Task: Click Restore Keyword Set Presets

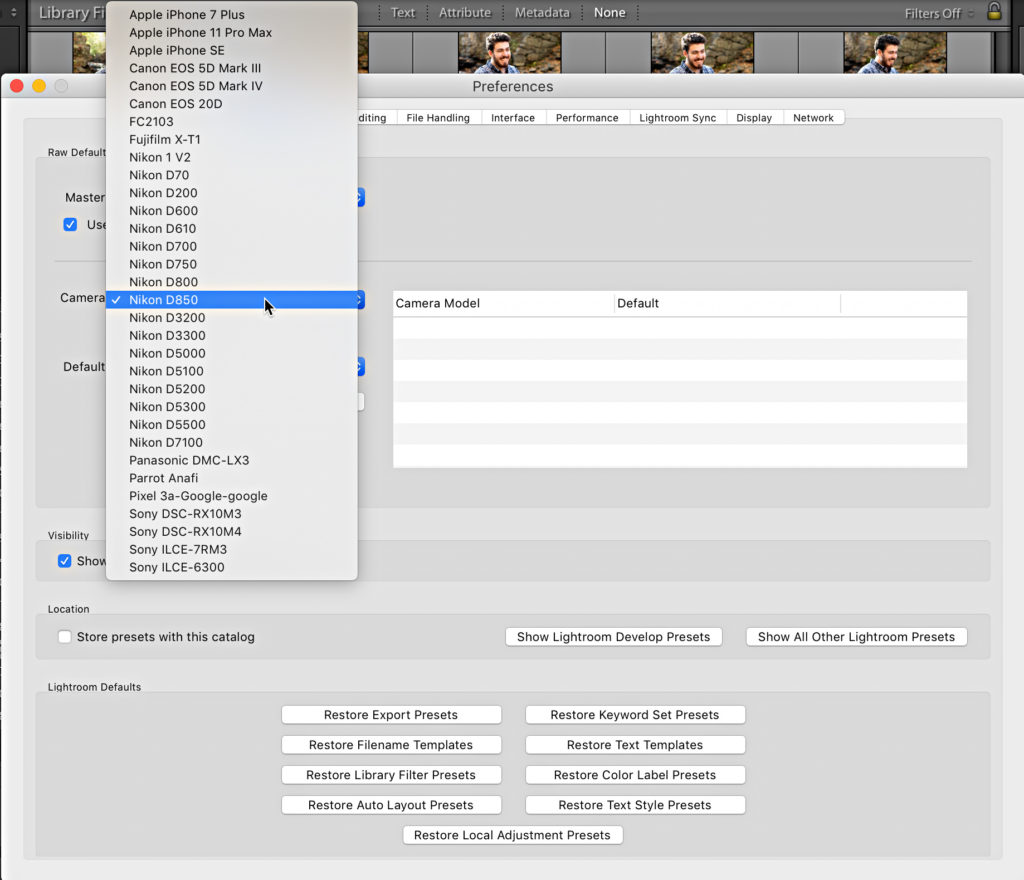Action: pos(635,715)
